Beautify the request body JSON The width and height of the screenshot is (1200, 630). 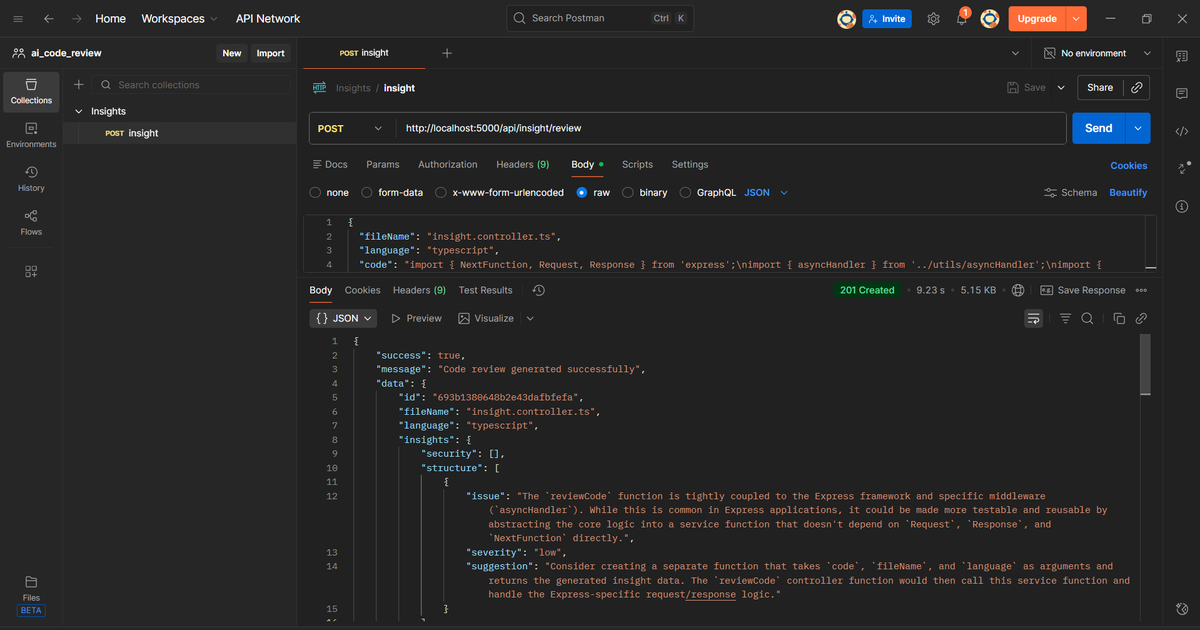pyautogui.click(x=1128, y=192)
